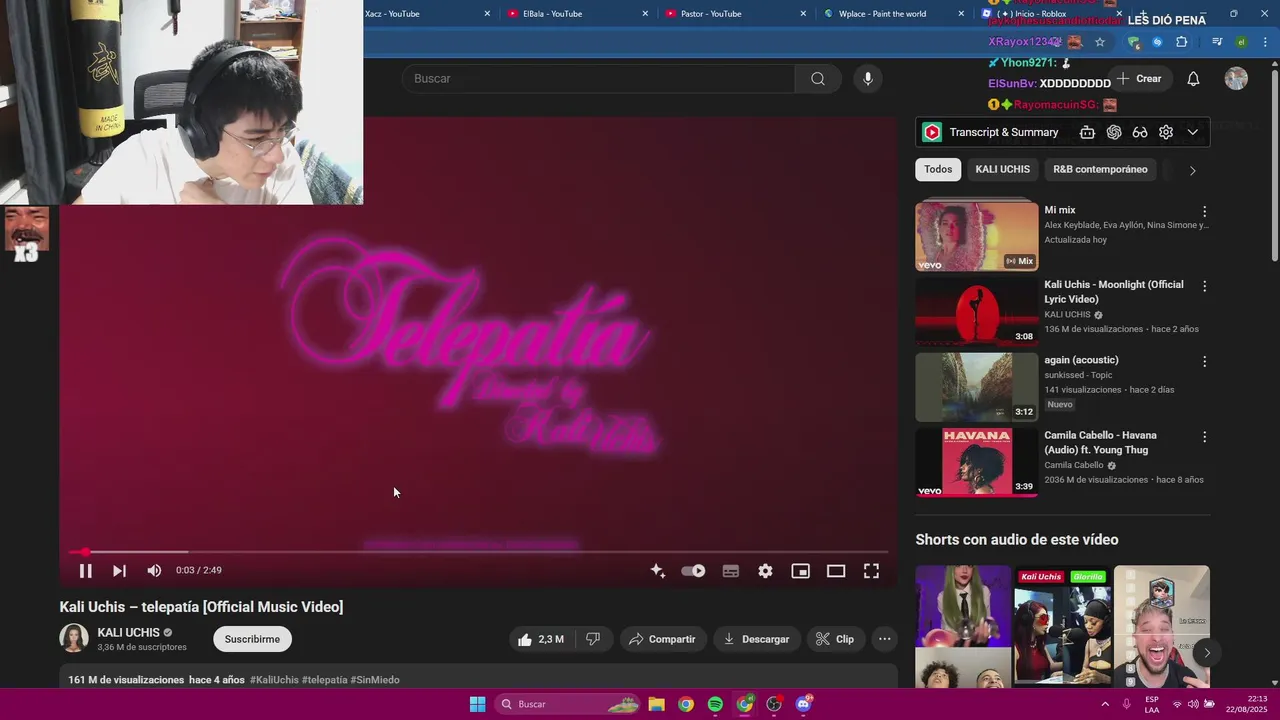The image size is (1280, 720).
Task: Show hidden system tray icons
Action: (x=1105, y=704)
